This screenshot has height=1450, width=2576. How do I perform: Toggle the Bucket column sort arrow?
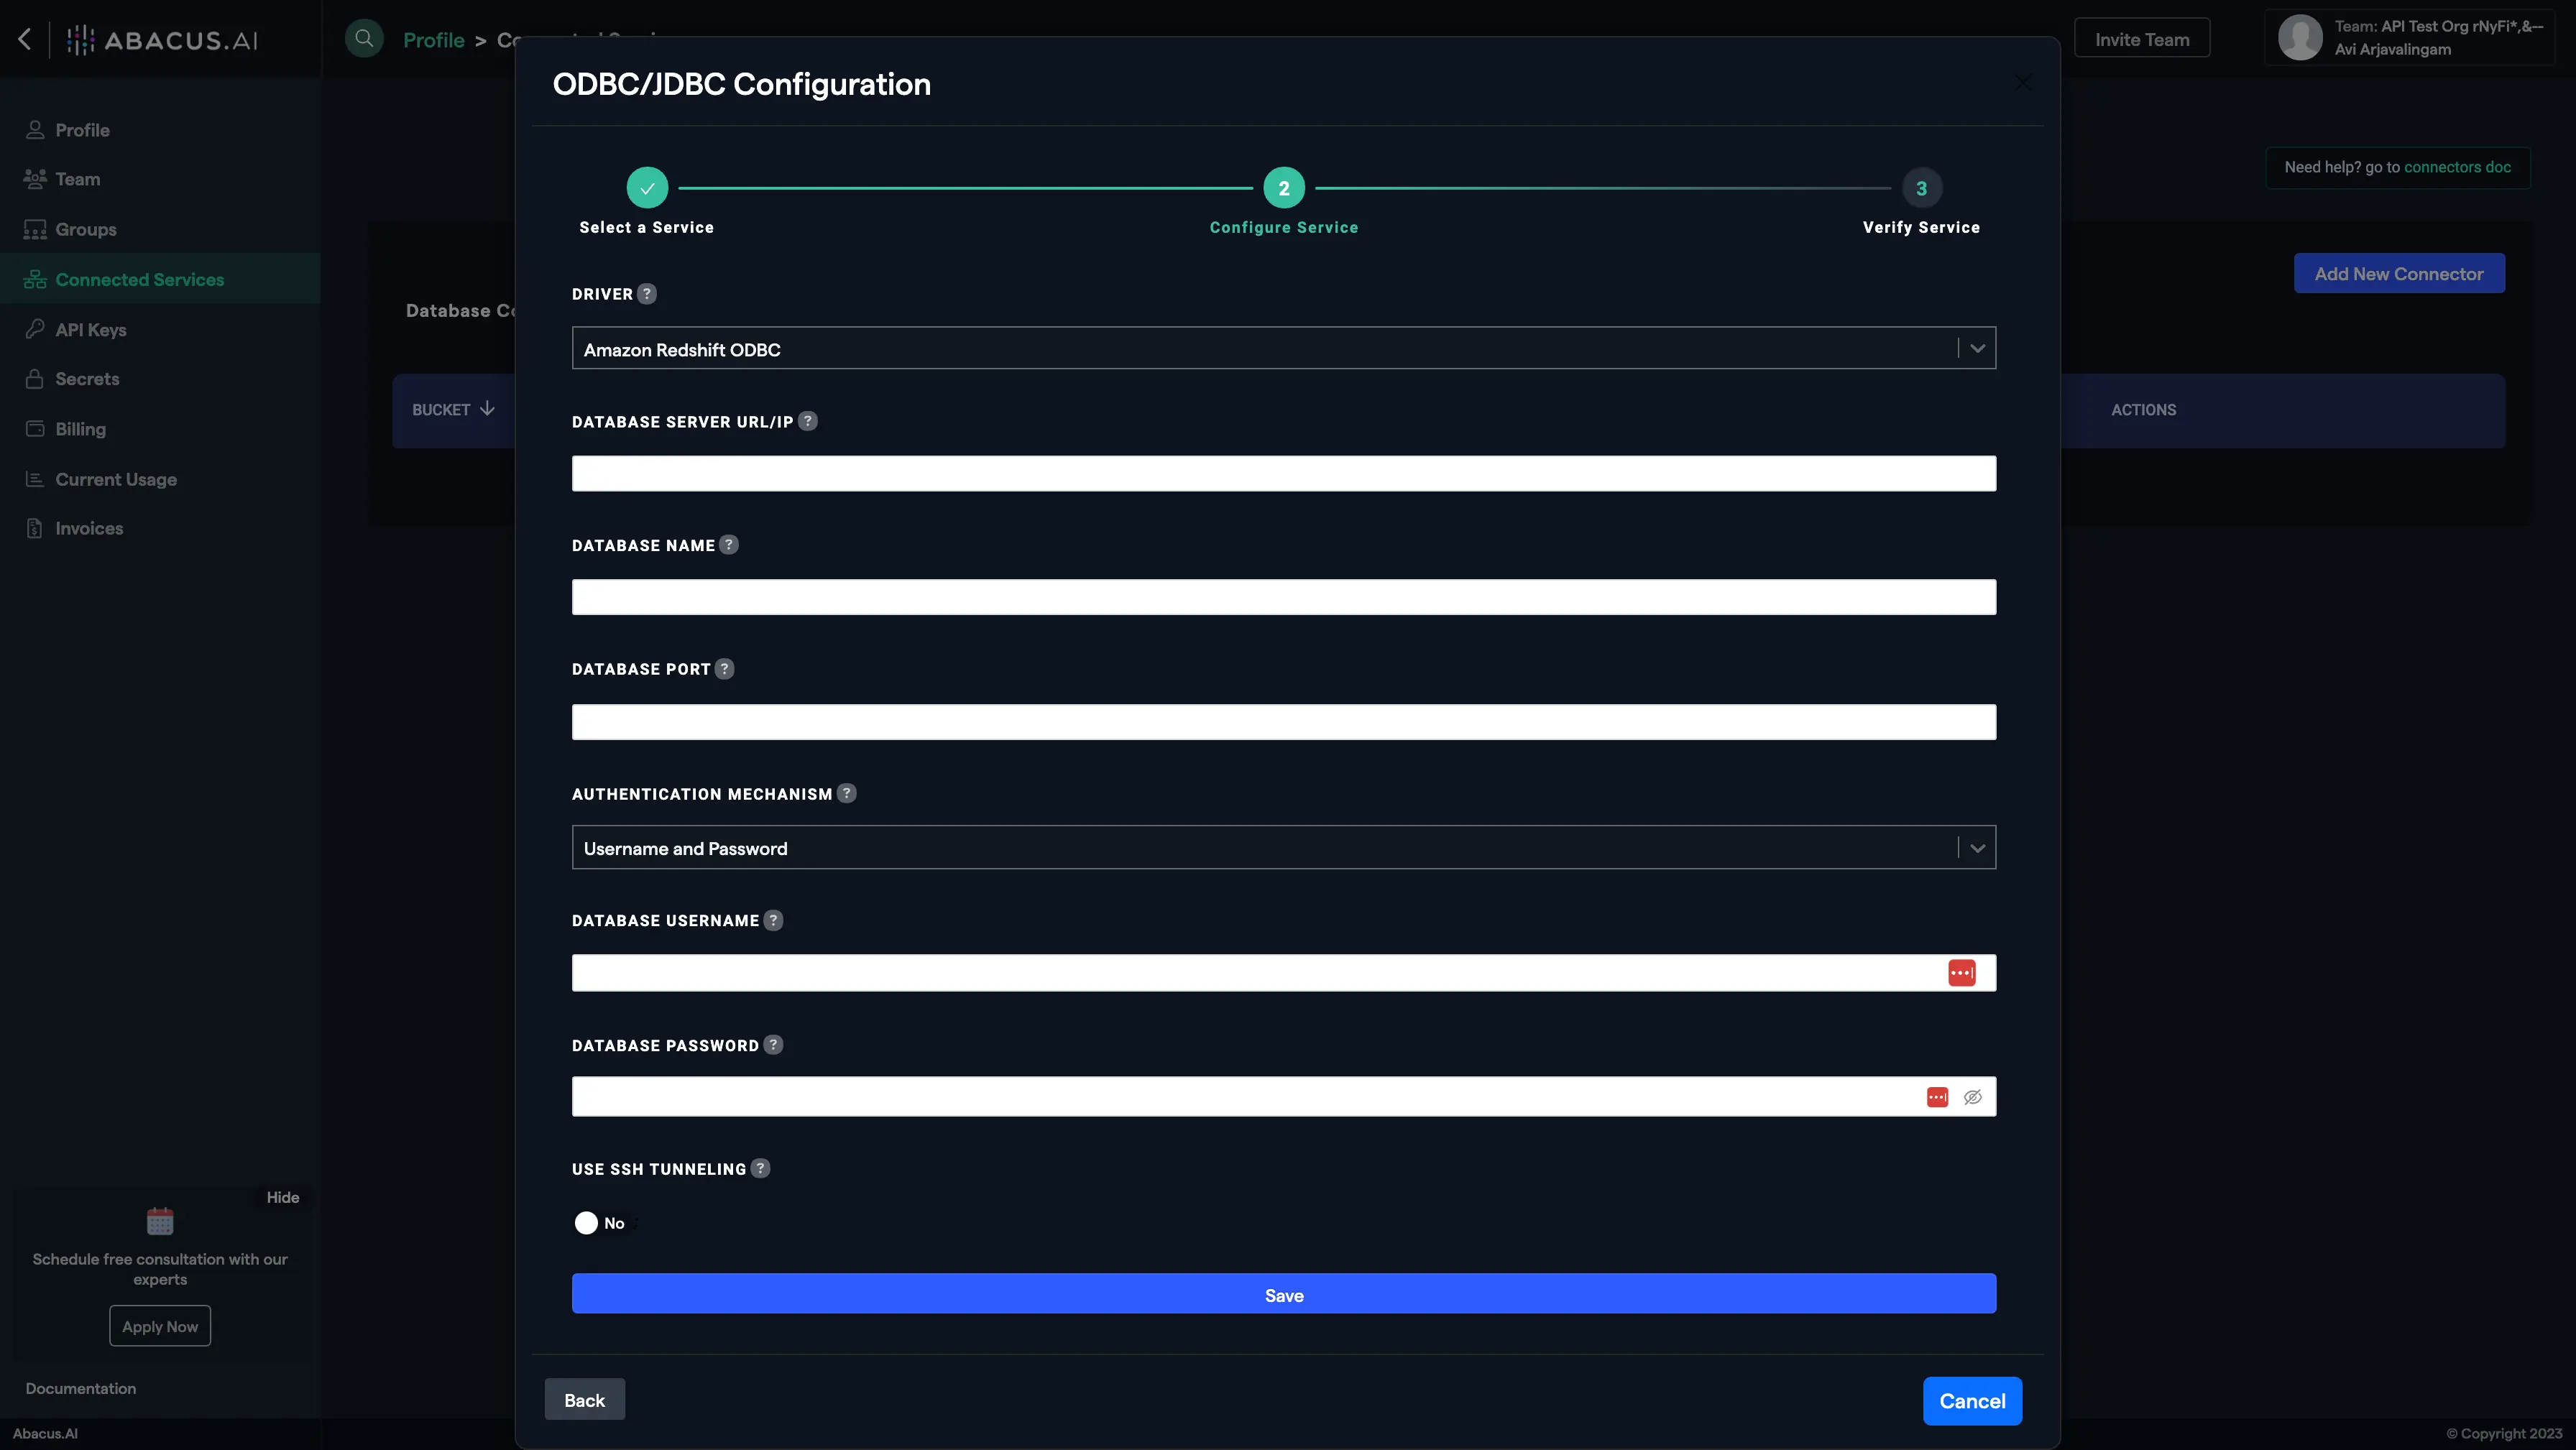point(487,408)
